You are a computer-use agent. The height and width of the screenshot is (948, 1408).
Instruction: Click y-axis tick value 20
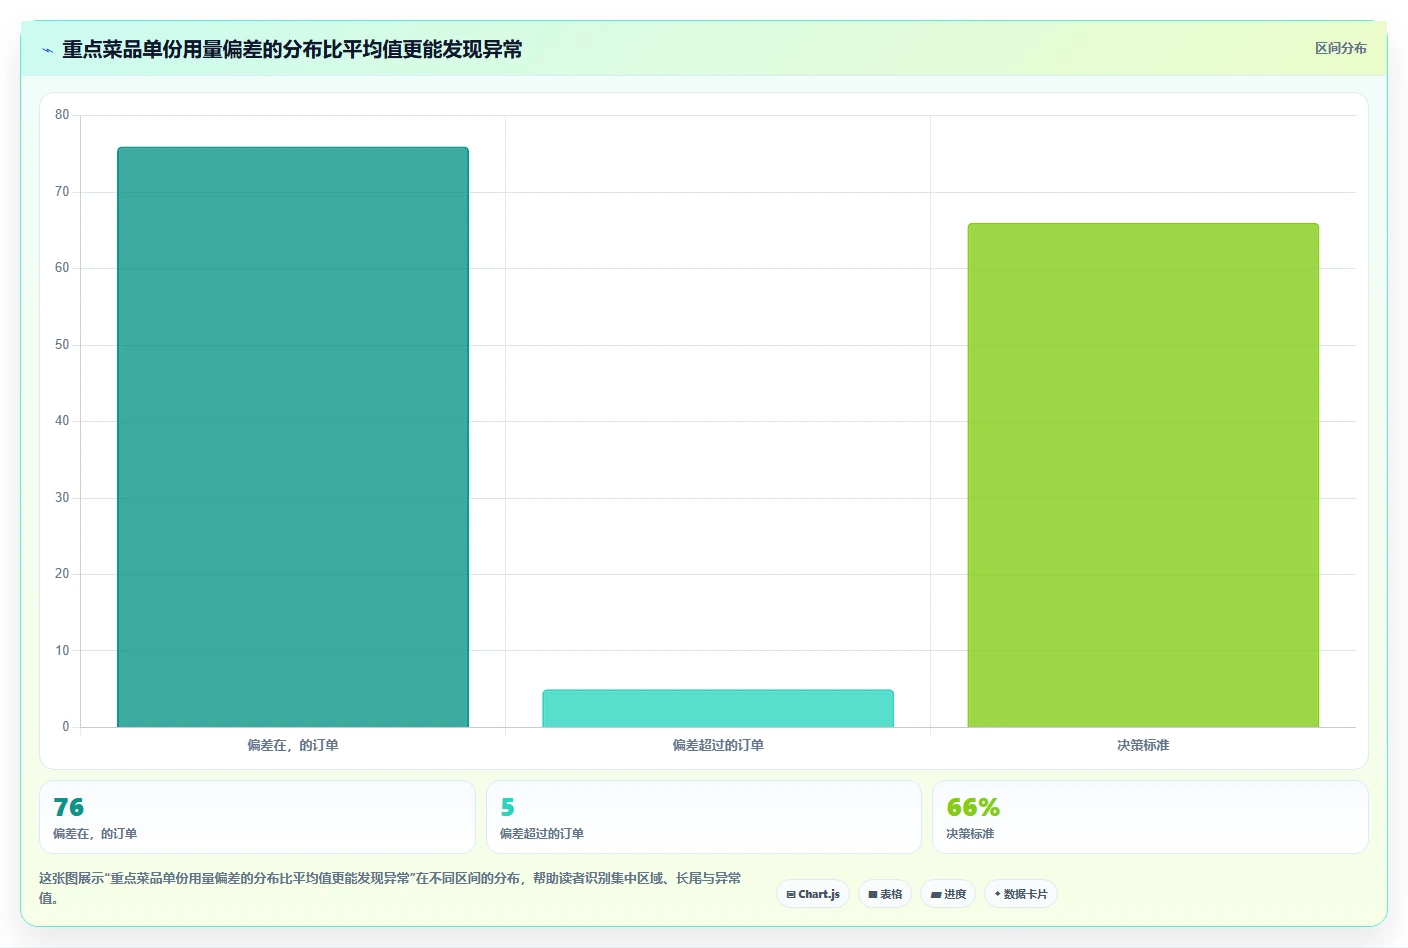62,574
